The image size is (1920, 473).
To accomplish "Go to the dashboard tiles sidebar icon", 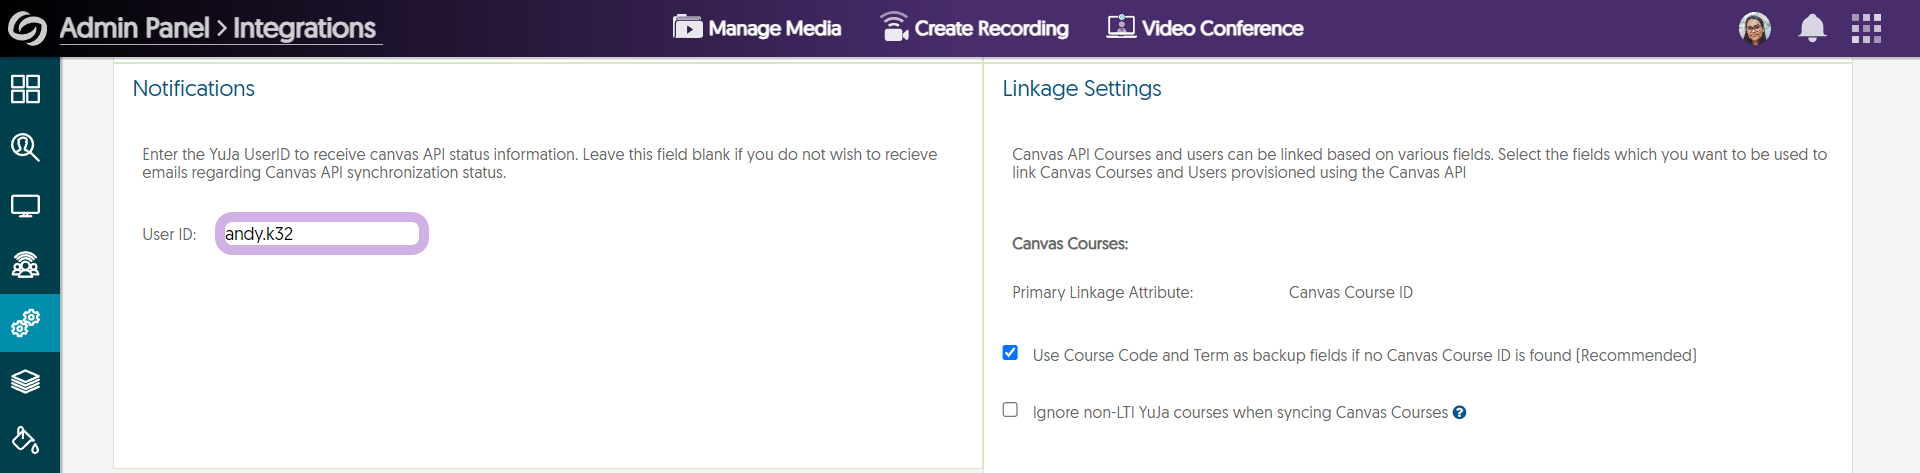I will (x=26, y=89).
